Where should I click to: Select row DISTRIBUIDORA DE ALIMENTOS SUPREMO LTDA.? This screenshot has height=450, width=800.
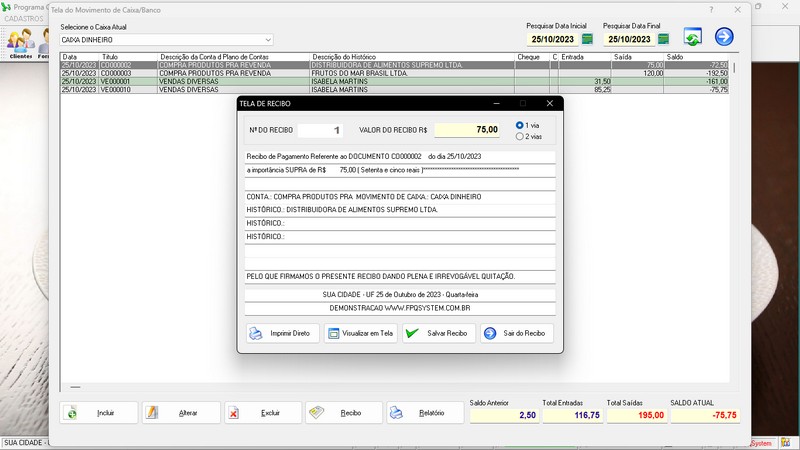pyautogui.click(x=394, y=65)
